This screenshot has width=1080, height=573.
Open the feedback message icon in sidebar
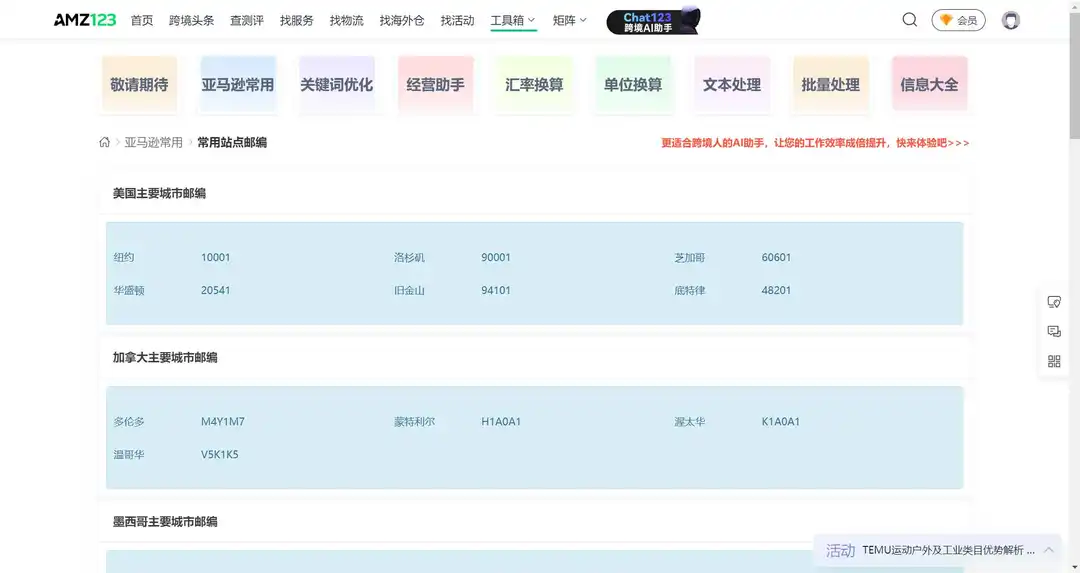click(1054, 331)
